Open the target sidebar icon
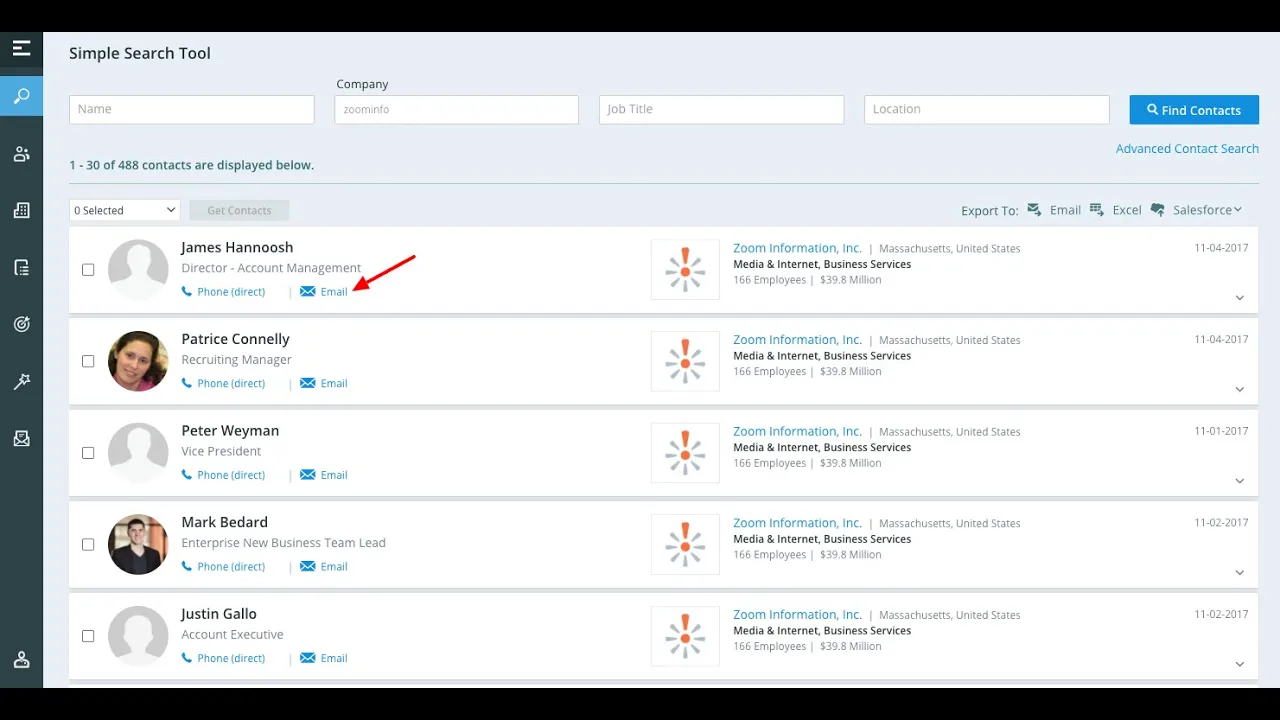This screenshot has height=720, width=1280. coord(21,324)
